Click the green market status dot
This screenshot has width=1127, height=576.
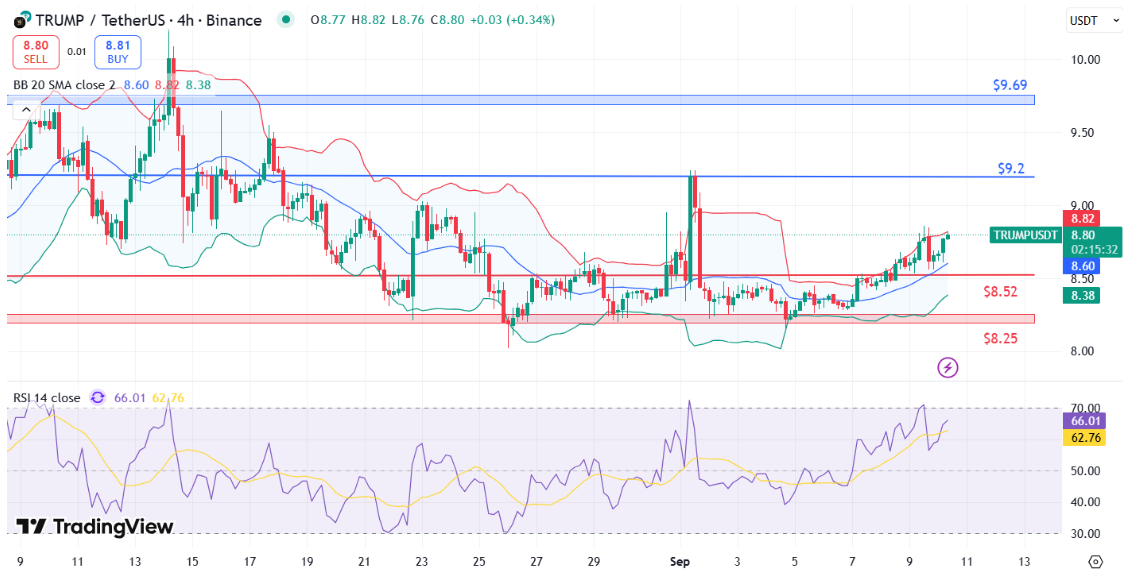(287, 20)
